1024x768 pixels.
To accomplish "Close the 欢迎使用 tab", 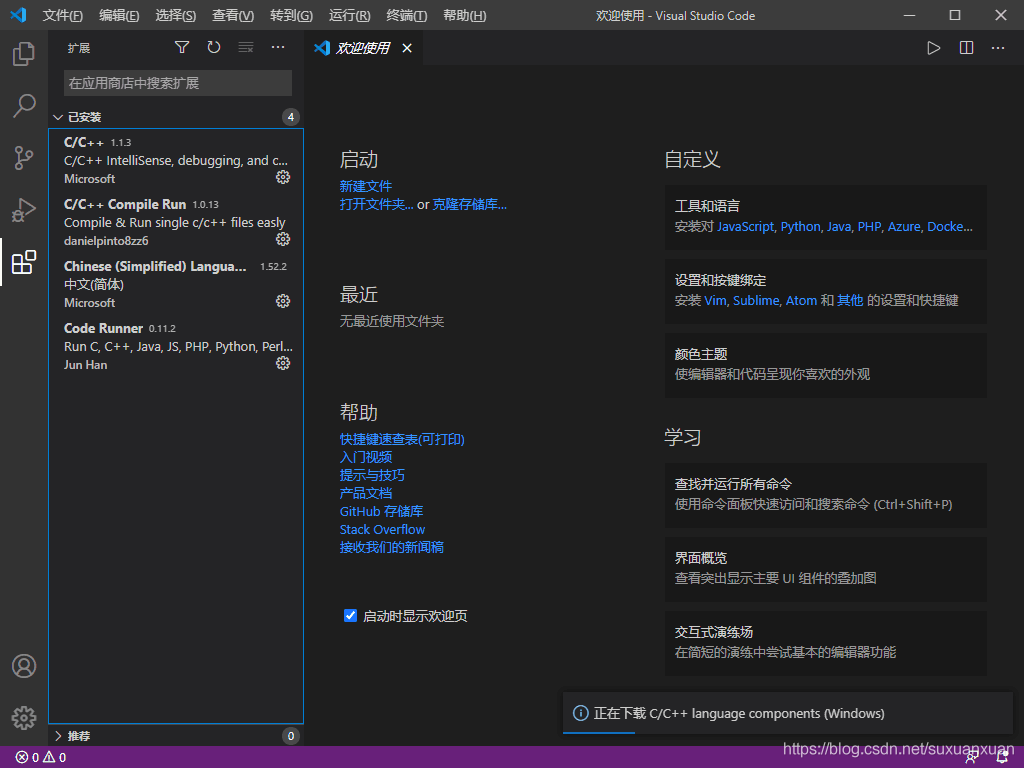I will coord(407,48).
